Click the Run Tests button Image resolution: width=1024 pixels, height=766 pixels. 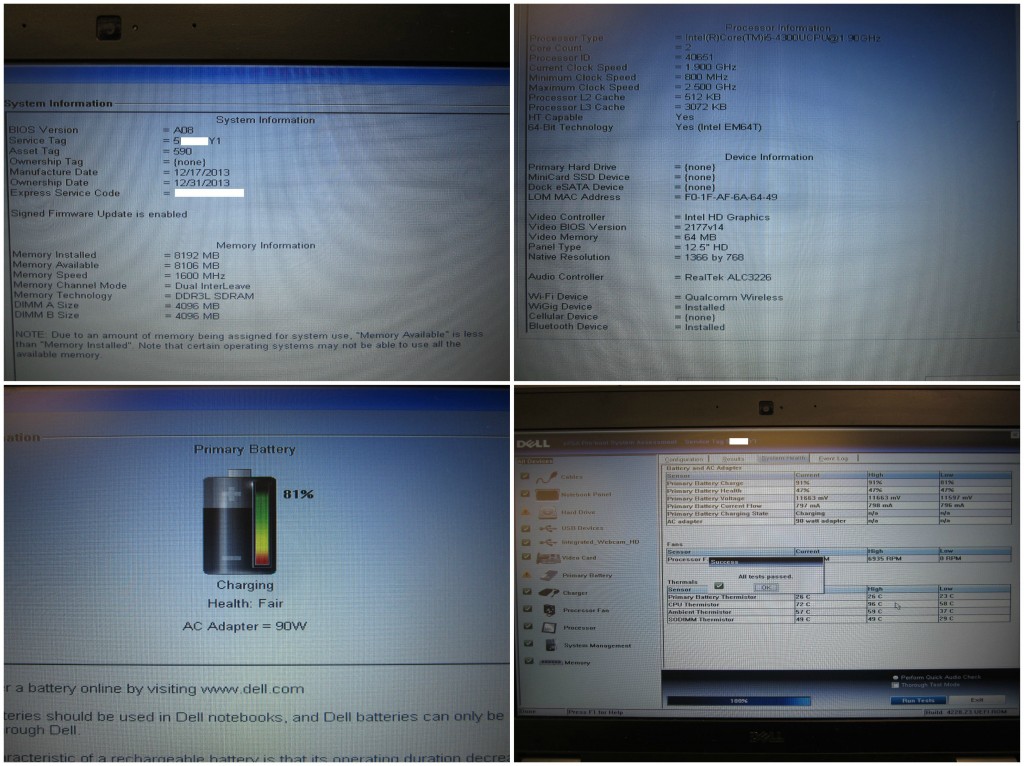coord(918,700)
